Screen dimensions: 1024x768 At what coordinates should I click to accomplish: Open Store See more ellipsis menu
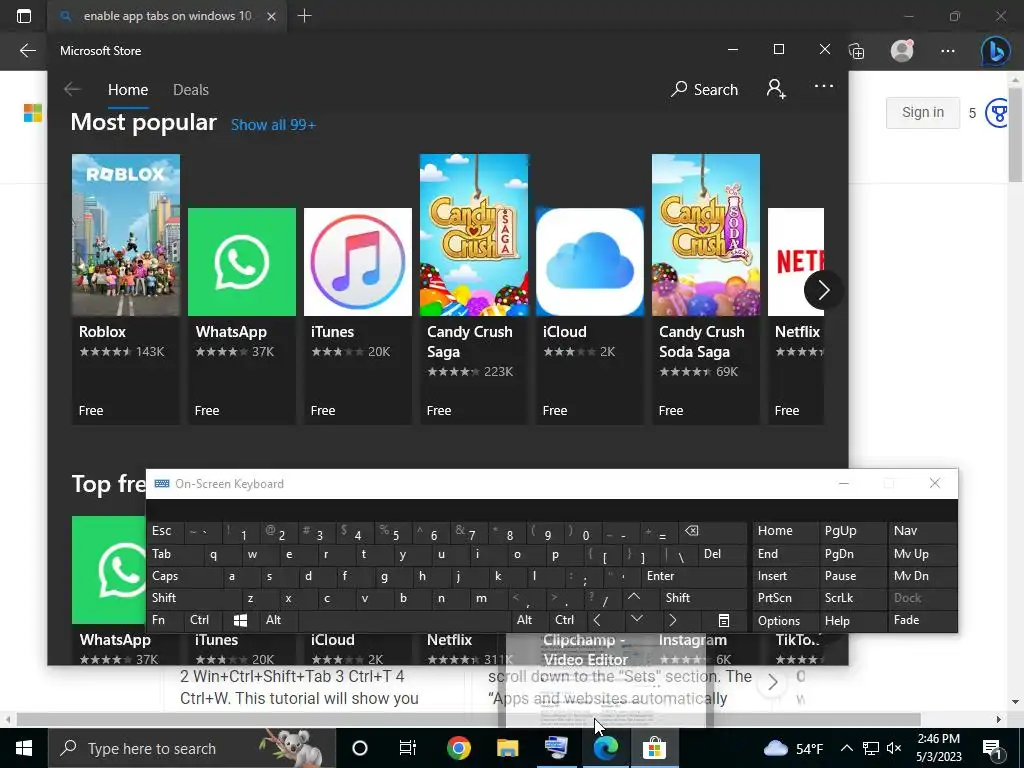point(824,86)
